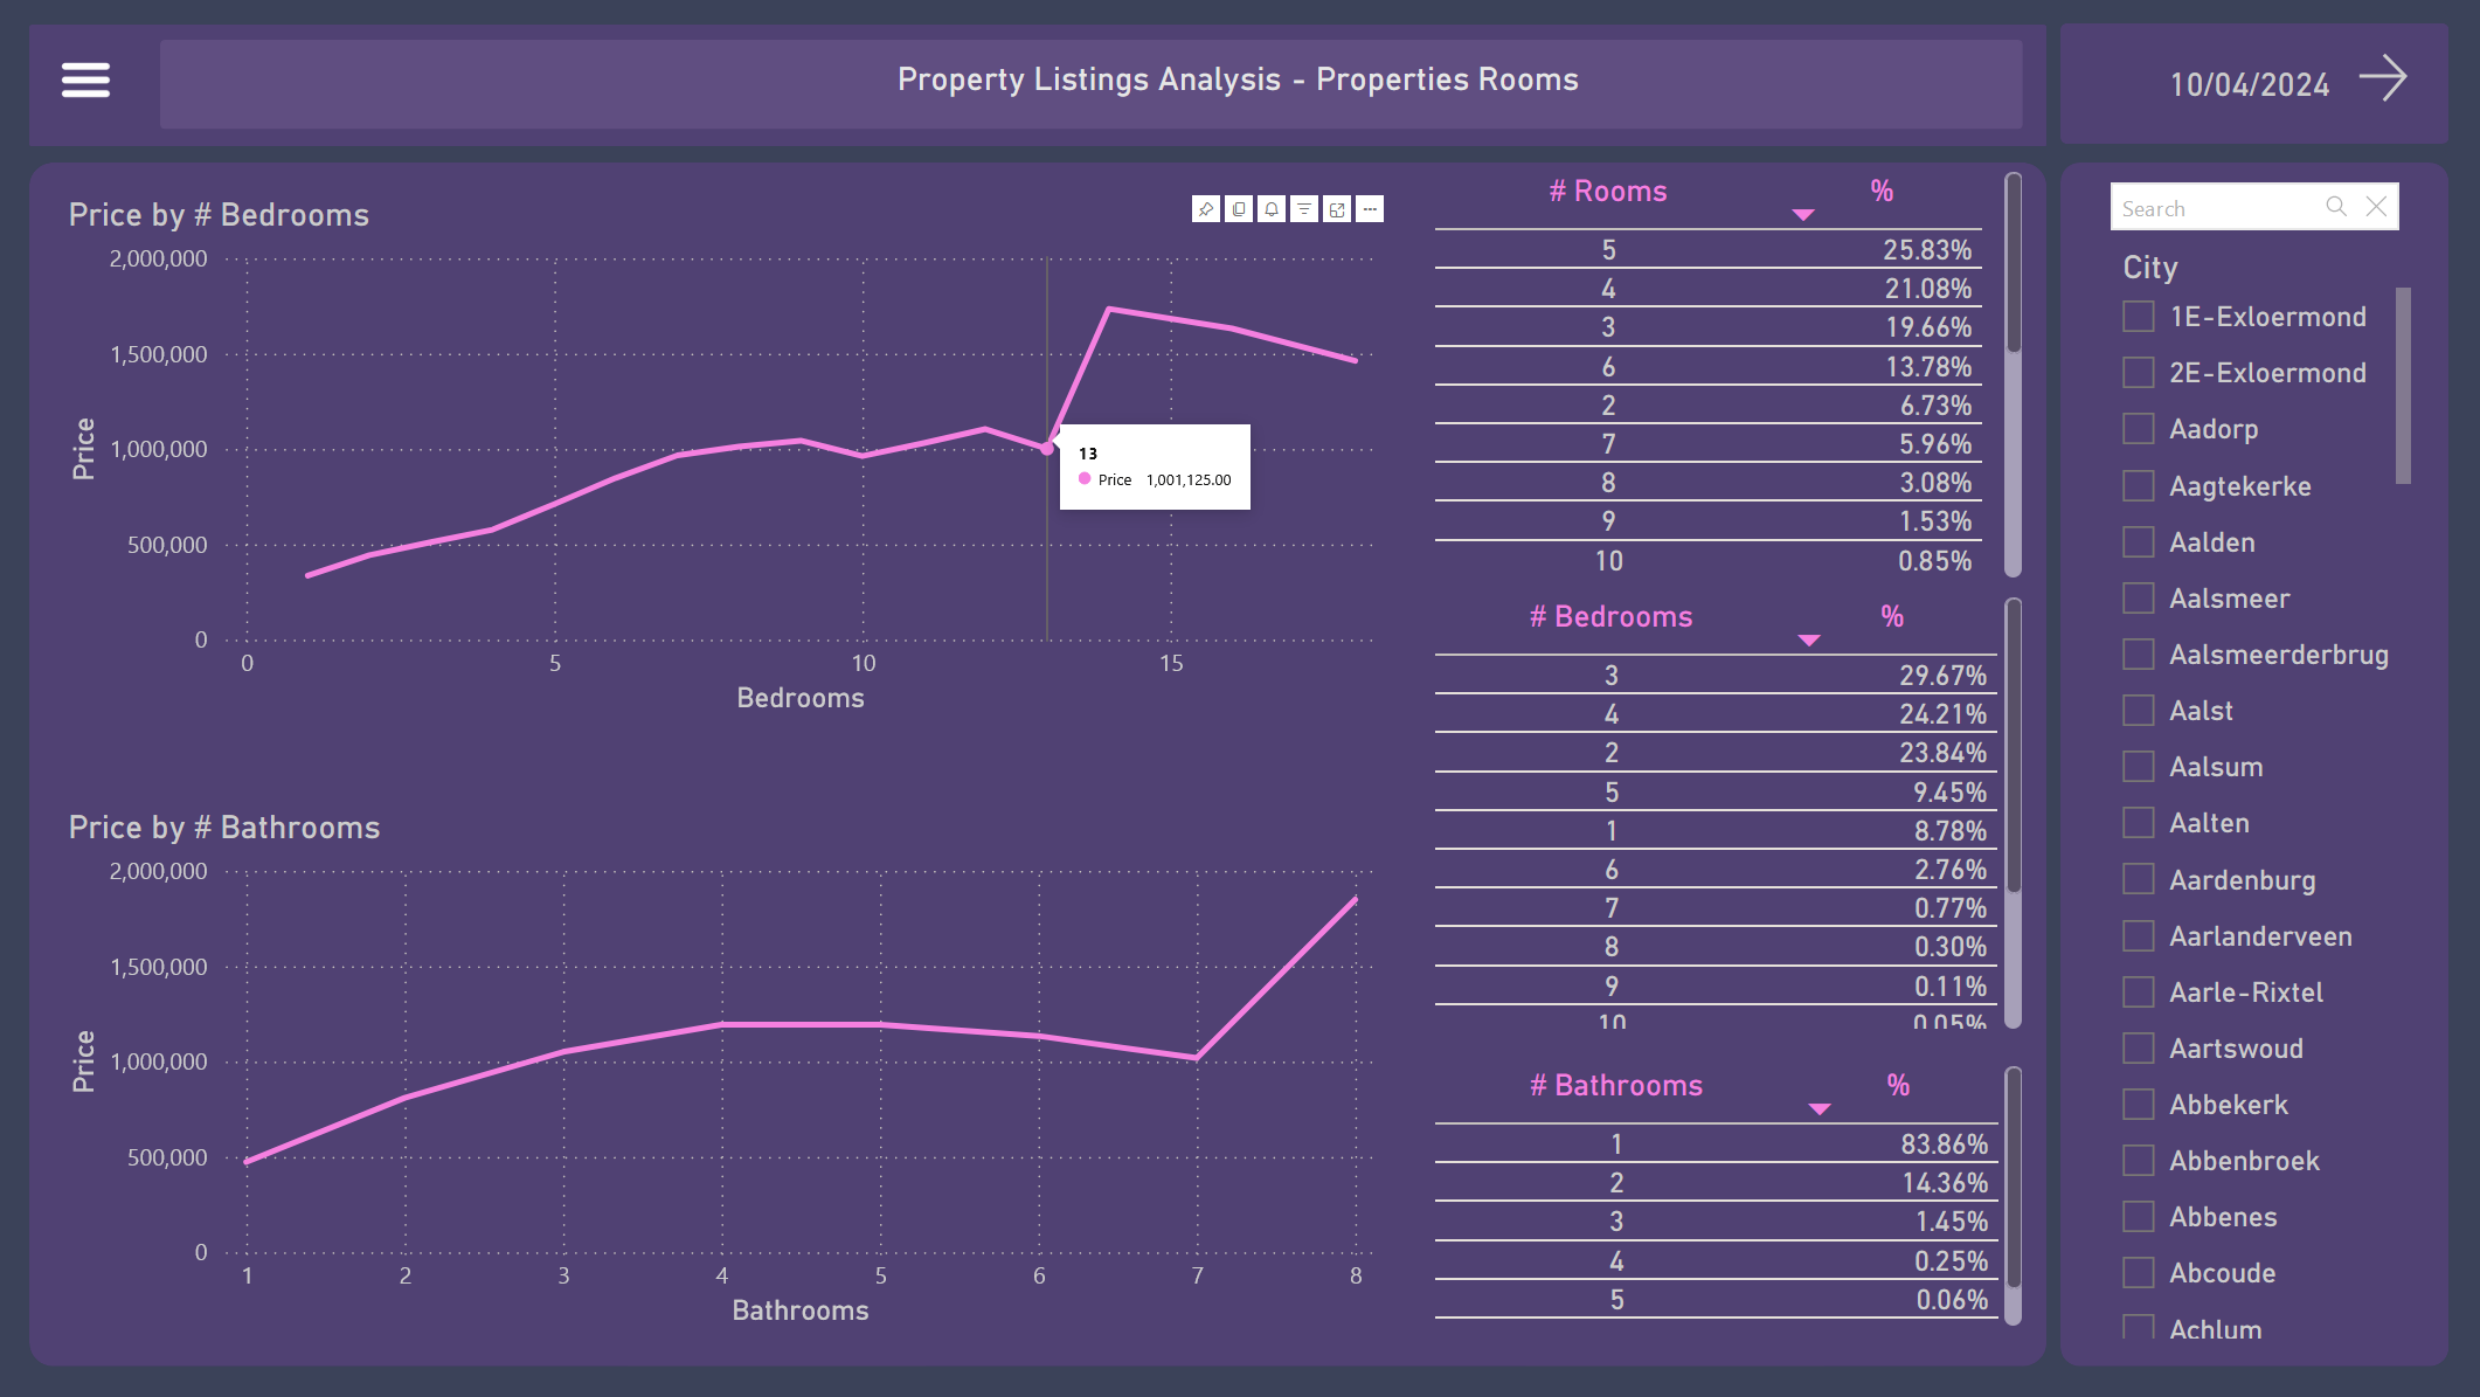2480x1397 pixels.
Task: Click the City slicer heading
Action: coord(2150,268)
